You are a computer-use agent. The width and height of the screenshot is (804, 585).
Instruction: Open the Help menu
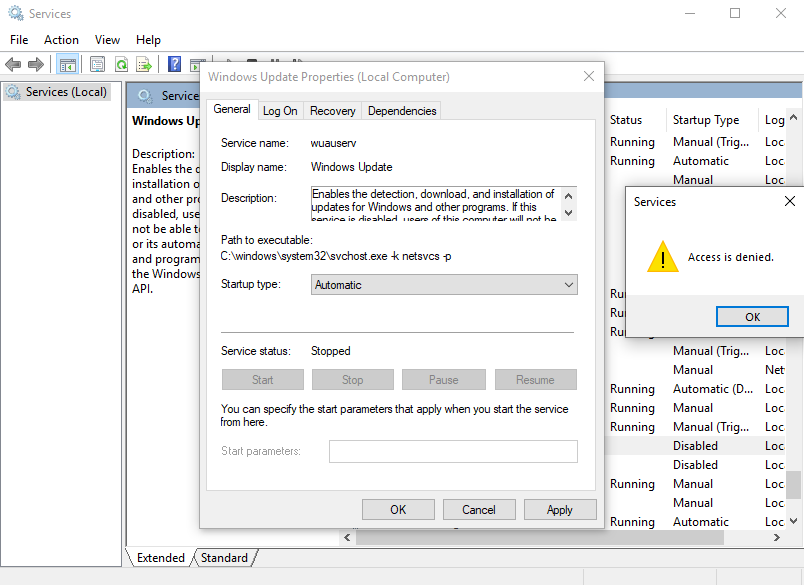point(148,39)
